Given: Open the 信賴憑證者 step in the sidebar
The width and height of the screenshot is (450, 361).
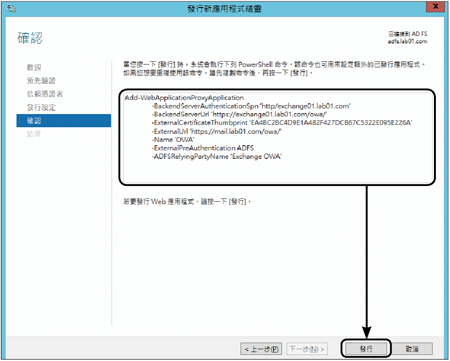Looking at the screenshot, I should 45,94.
